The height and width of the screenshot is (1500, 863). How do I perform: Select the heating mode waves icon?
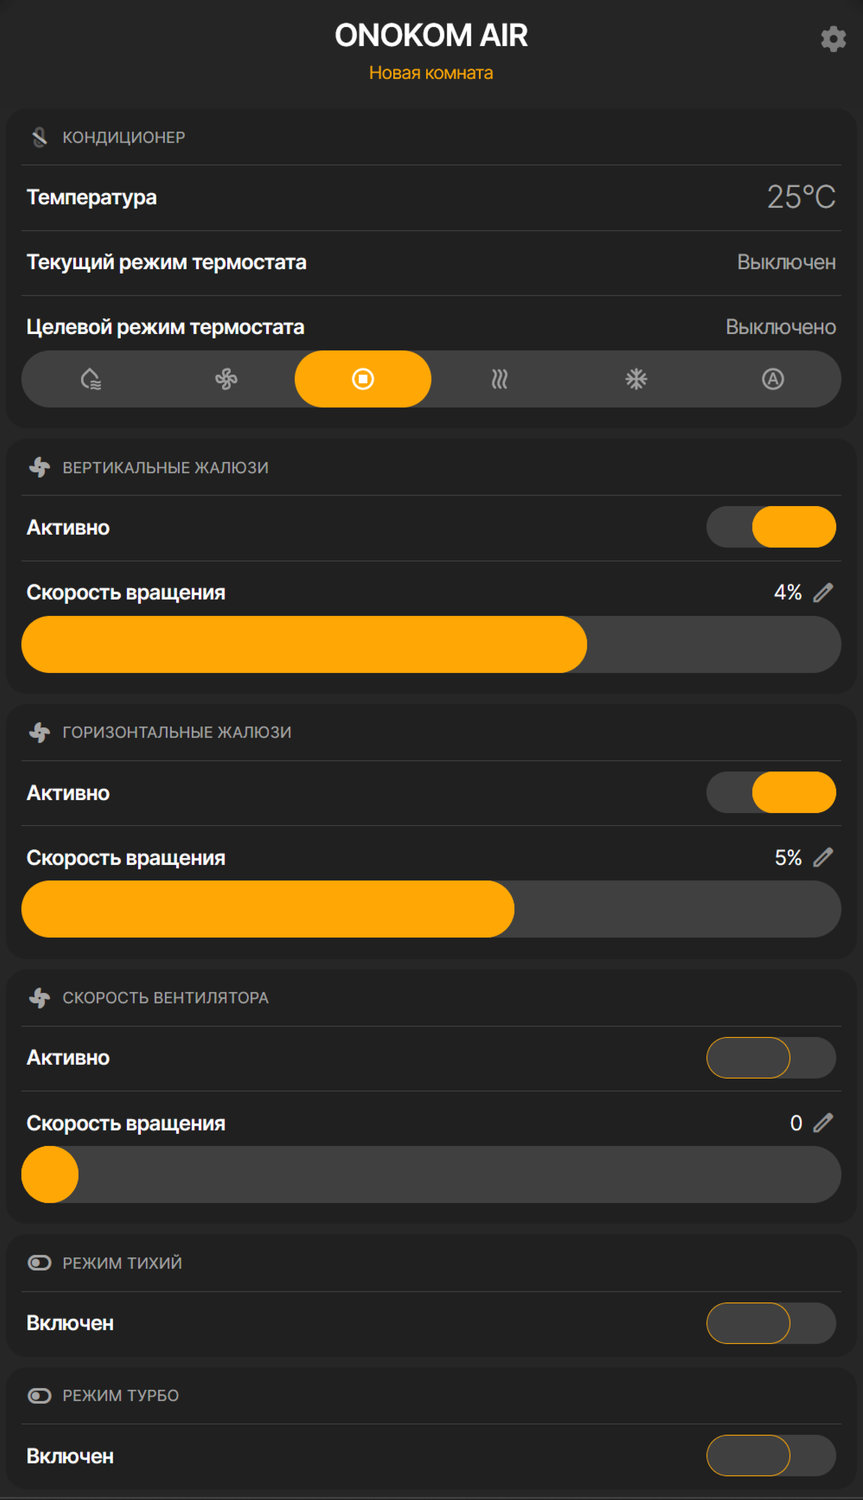pos(500,379)
